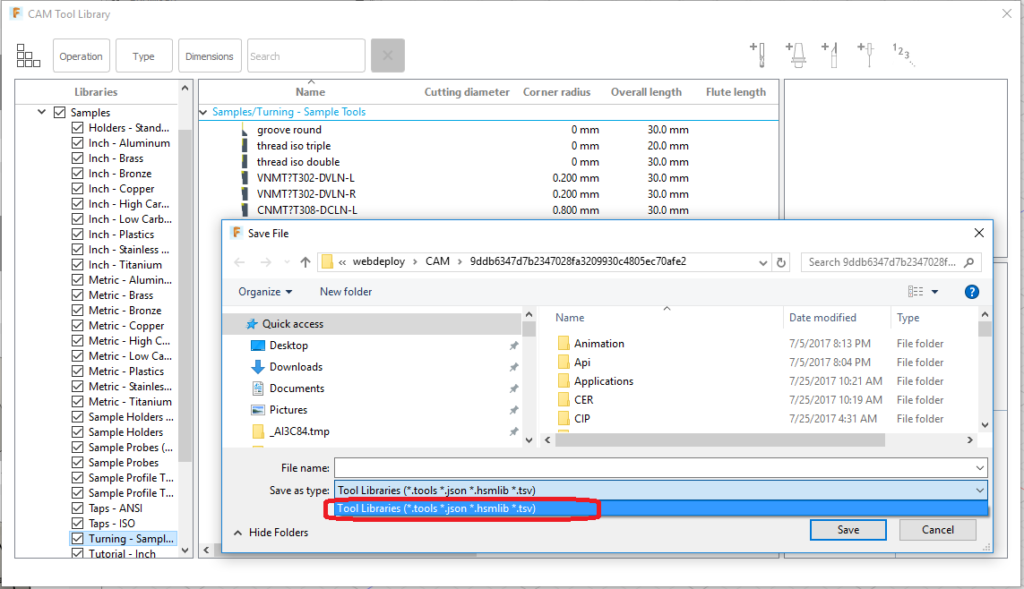
Task: Click the new holder icon
Action: coord(796,55)
